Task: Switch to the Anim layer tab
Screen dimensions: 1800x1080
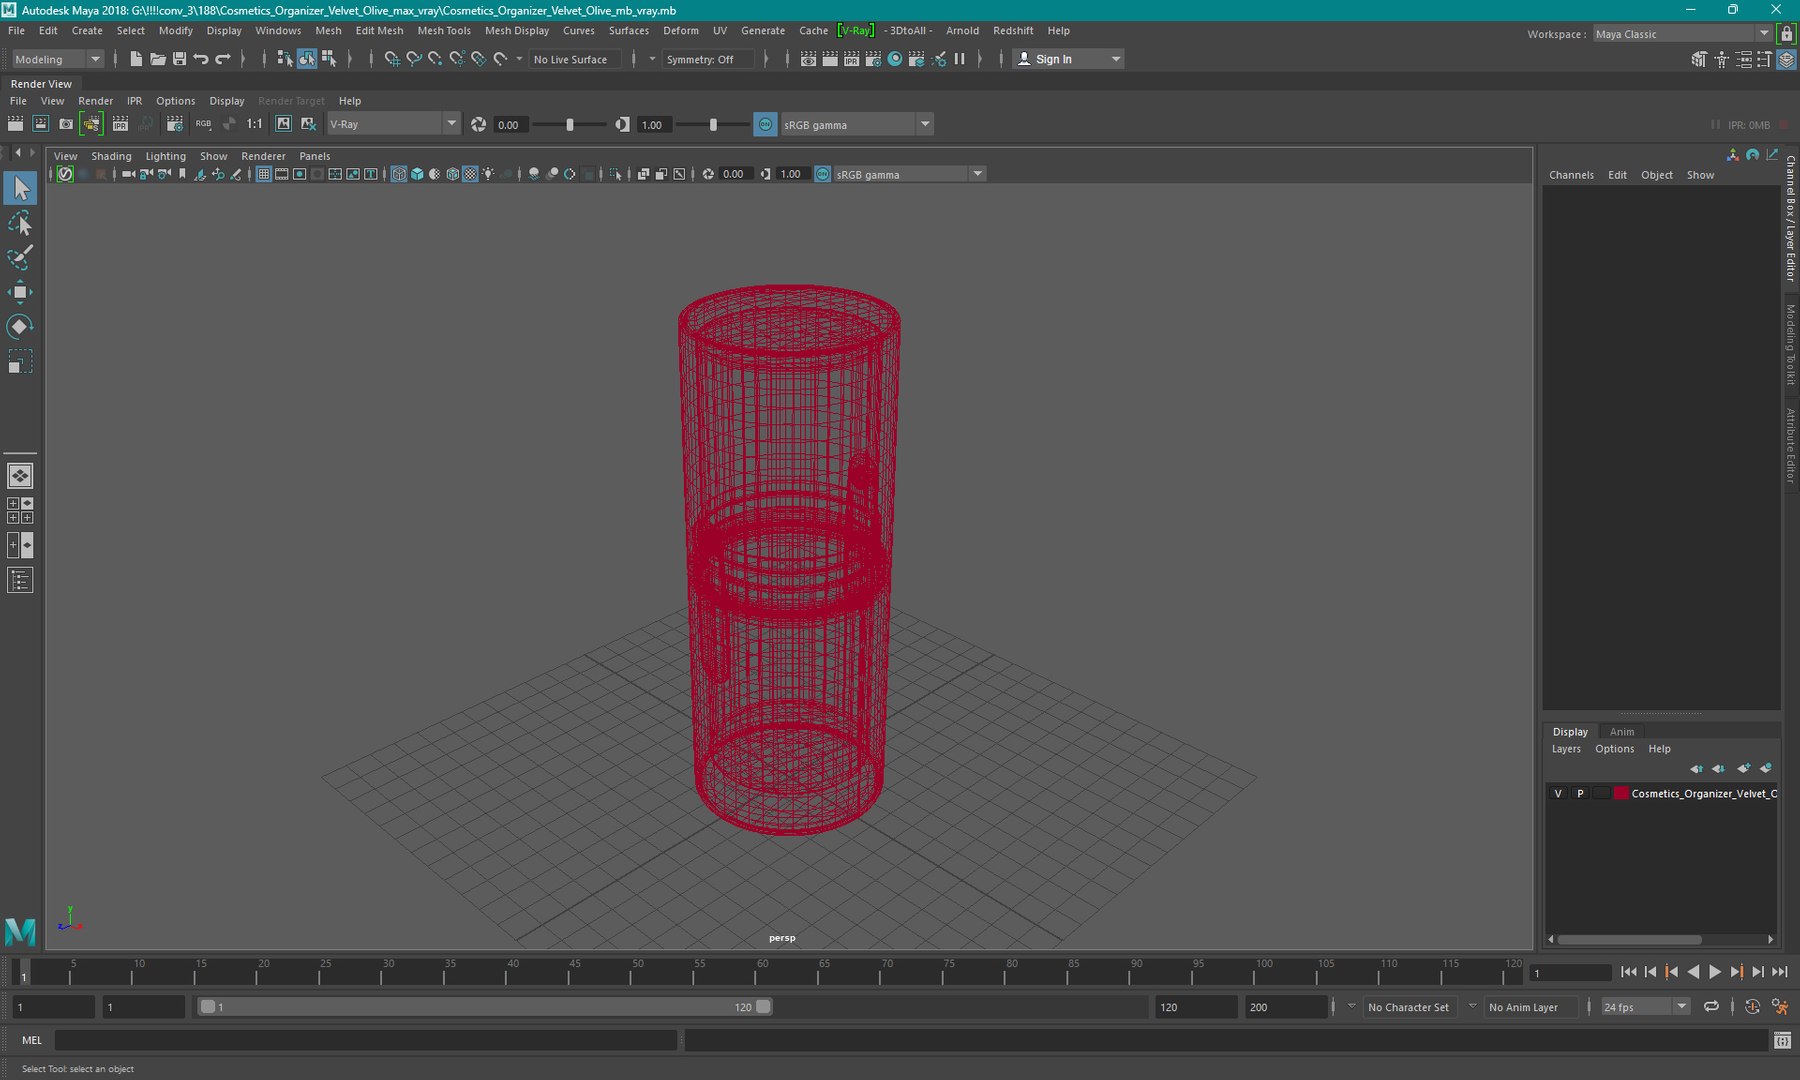Action: [1622, 732]
